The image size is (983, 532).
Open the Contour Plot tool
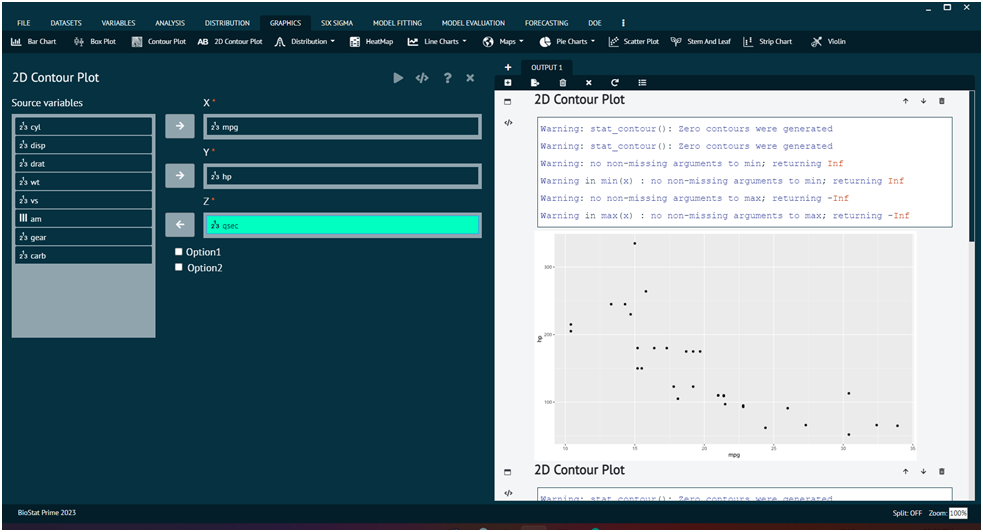159,41
